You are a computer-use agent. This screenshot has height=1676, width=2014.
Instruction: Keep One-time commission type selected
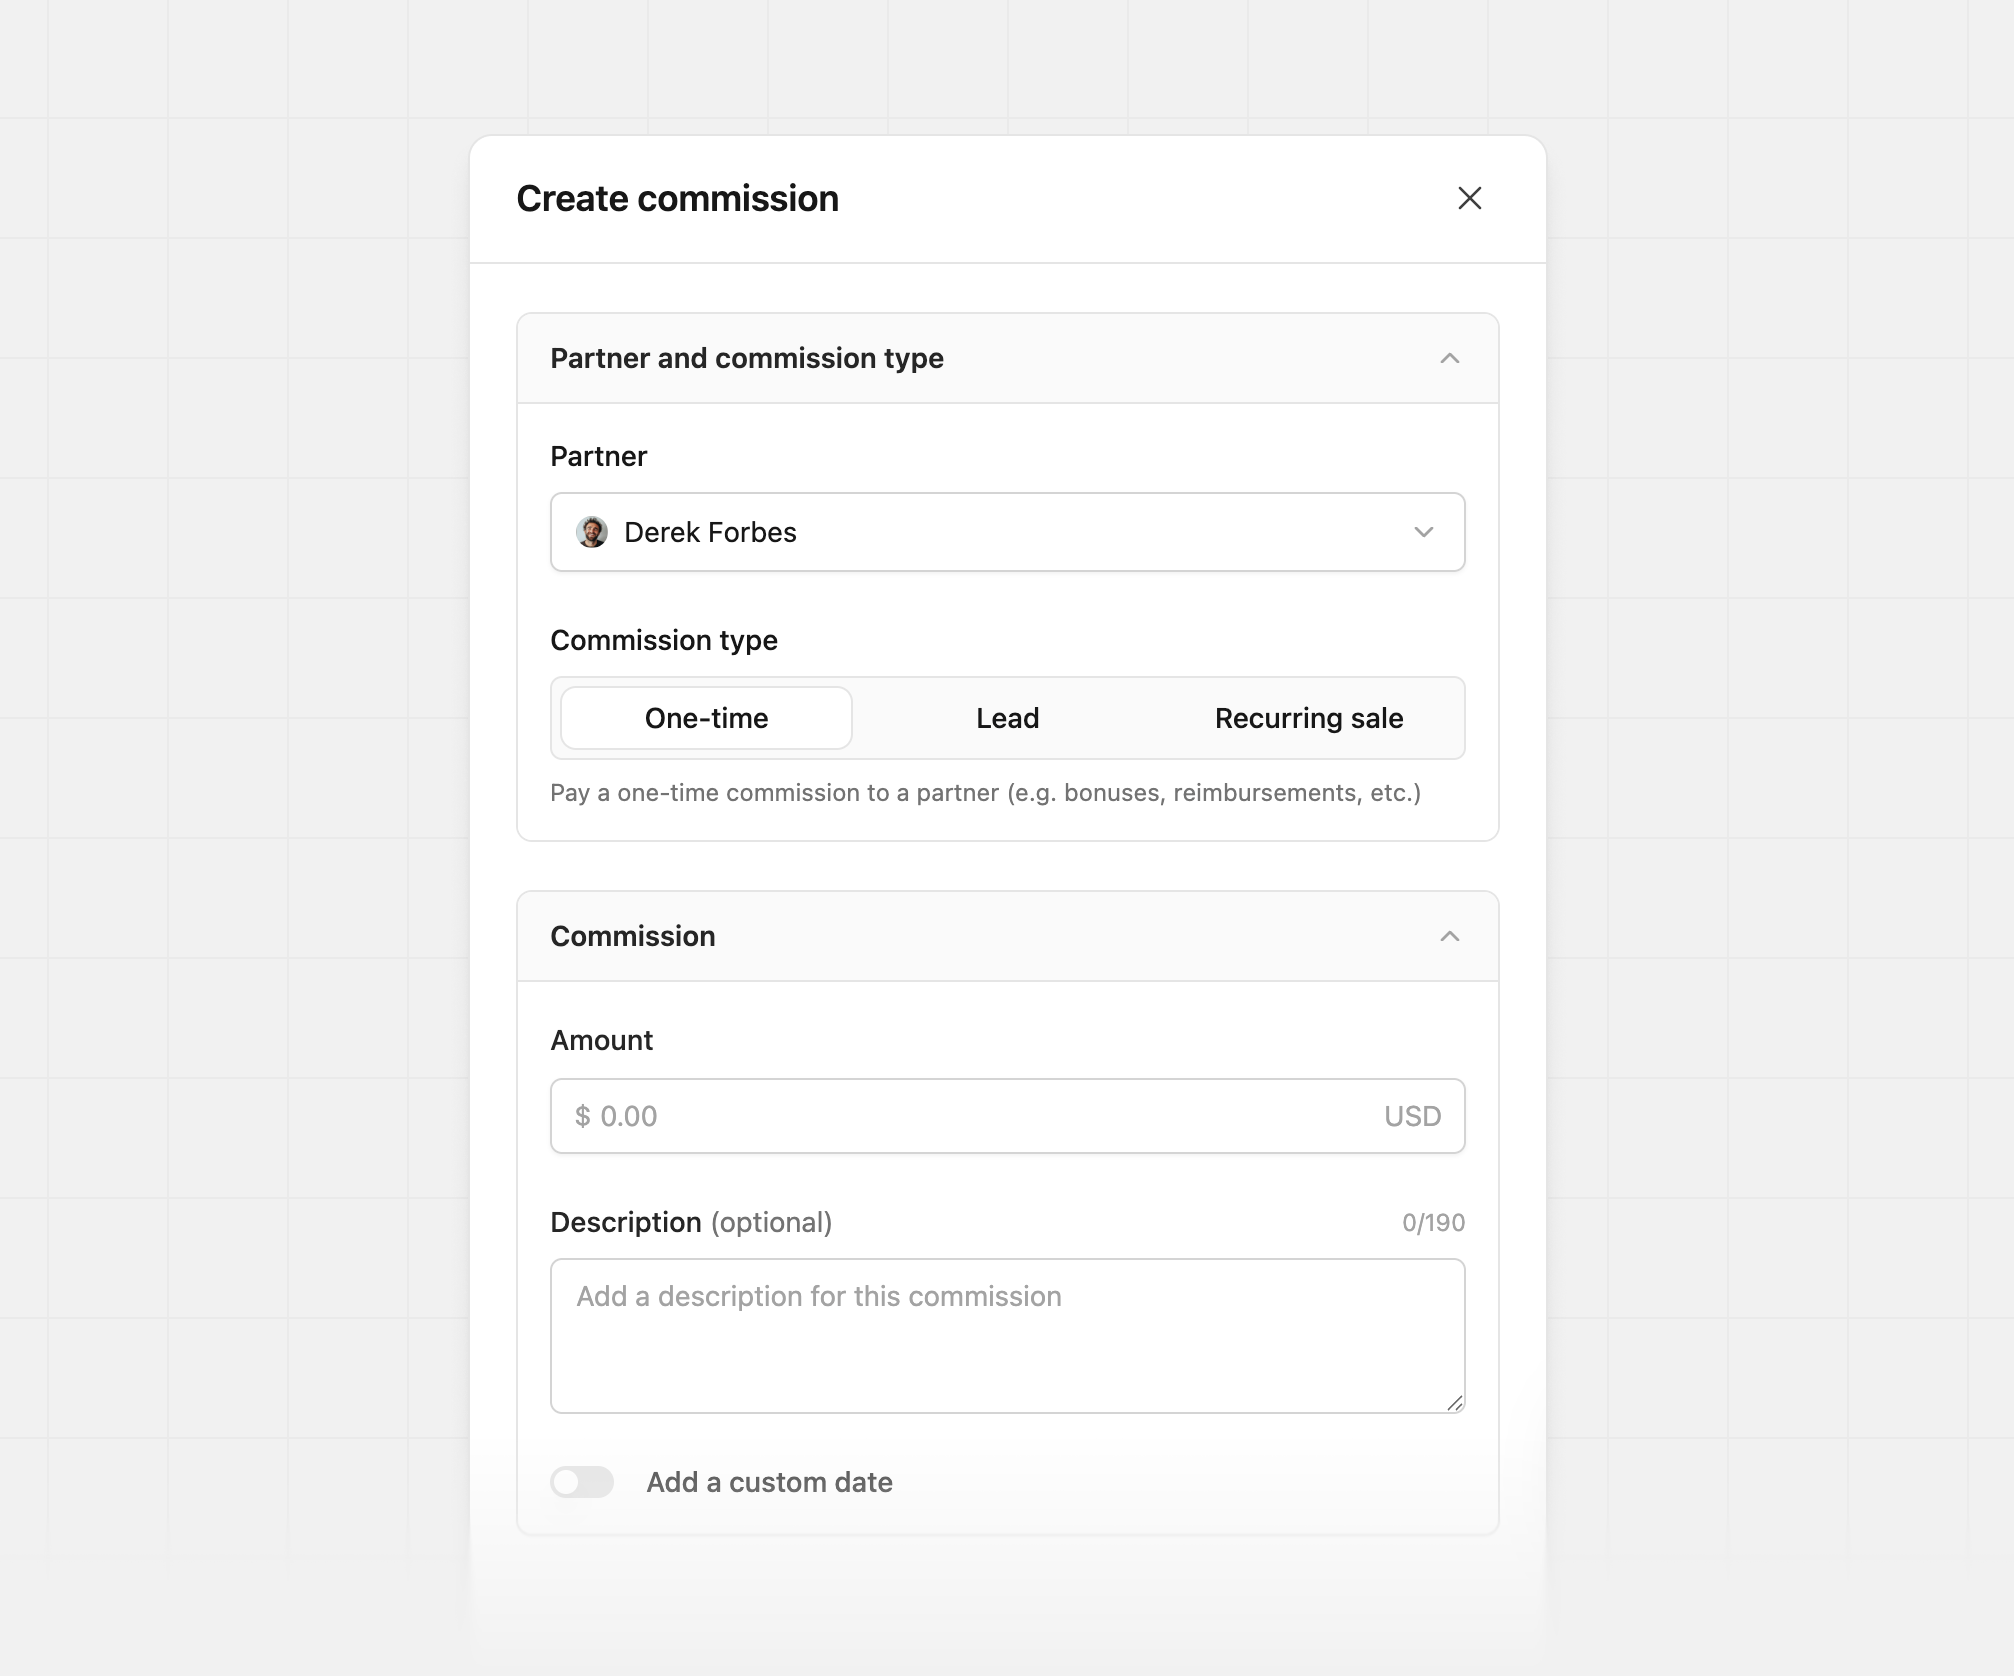coord(705,717)
